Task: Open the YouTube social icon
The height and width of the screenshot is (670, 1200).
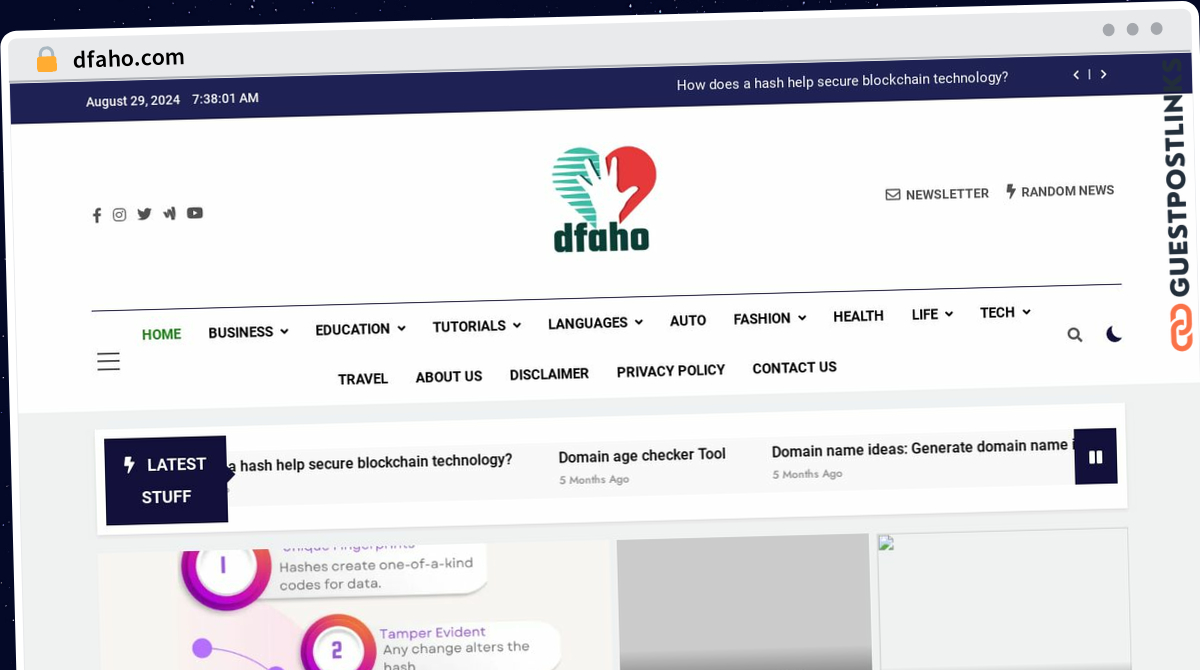Action: point(195,213)
